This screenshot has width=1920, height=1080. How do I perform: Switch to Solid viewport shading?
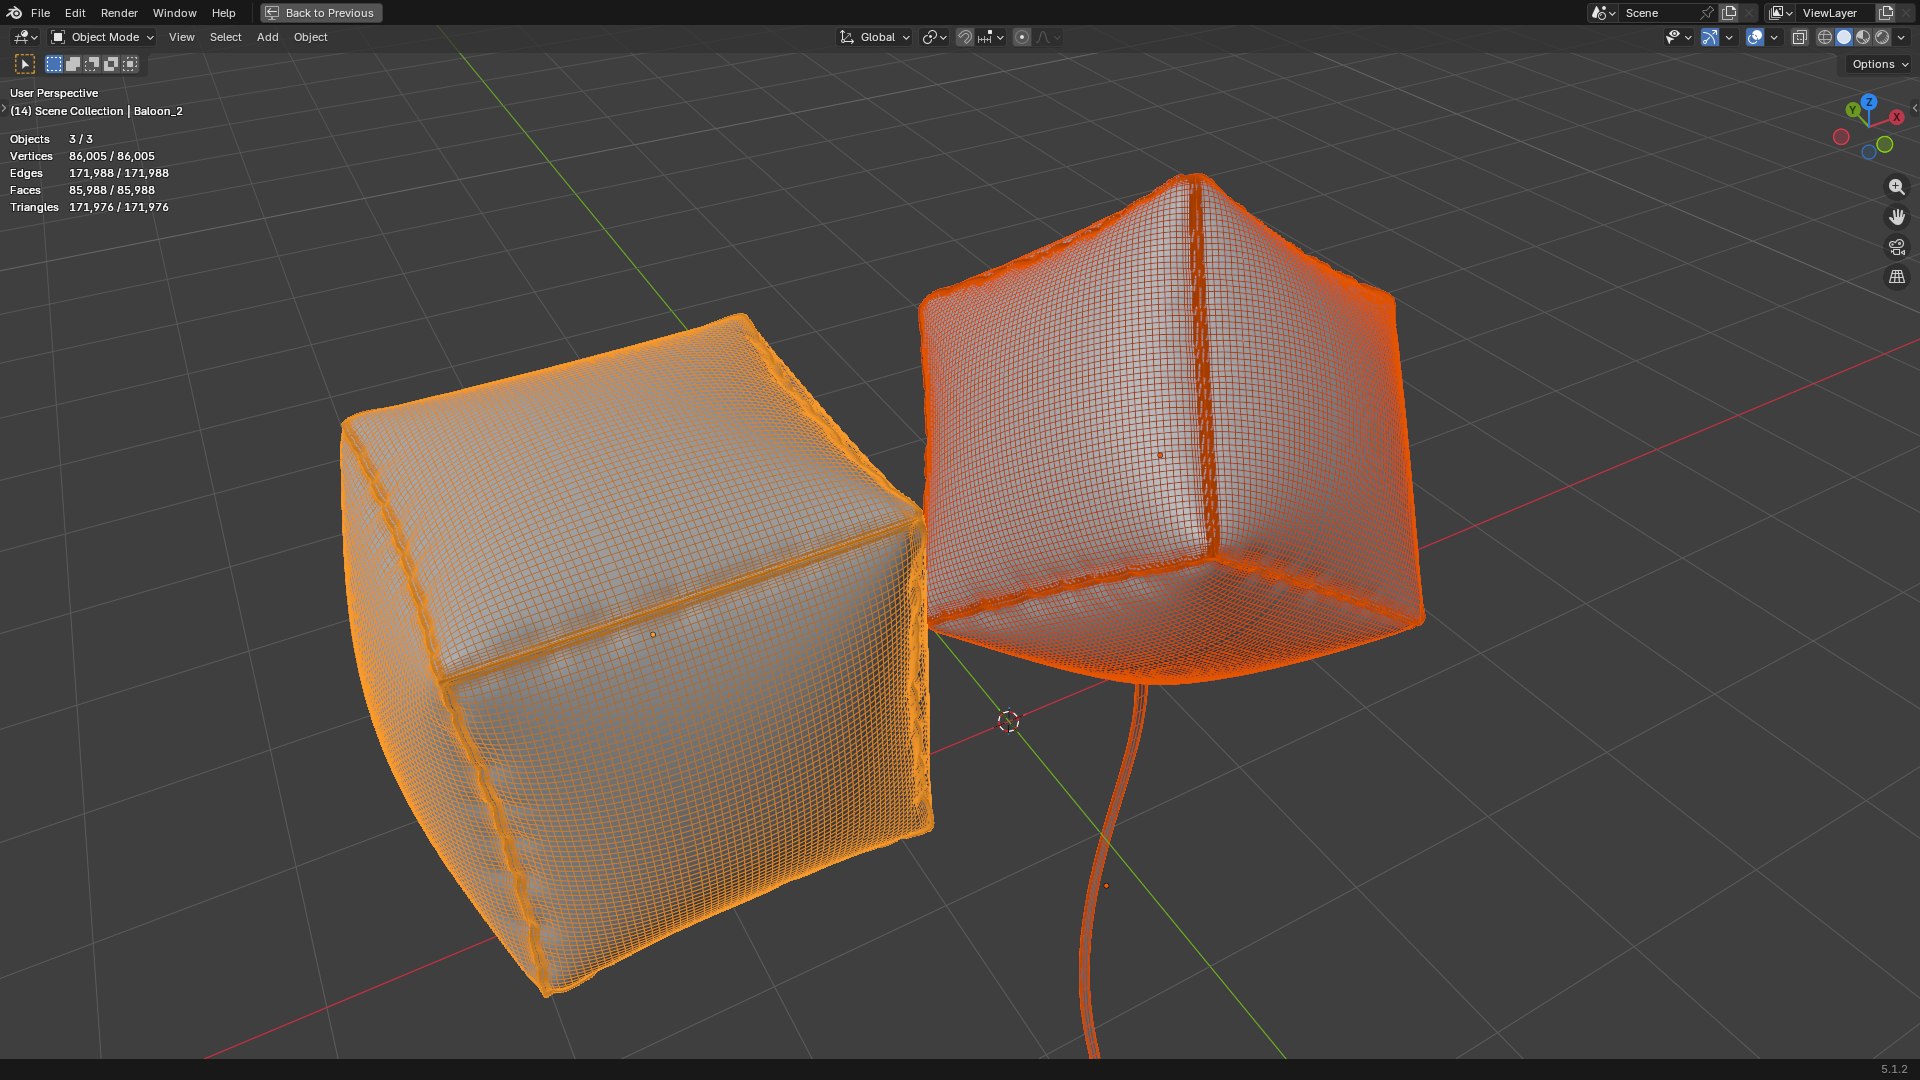pos(1844,37)
